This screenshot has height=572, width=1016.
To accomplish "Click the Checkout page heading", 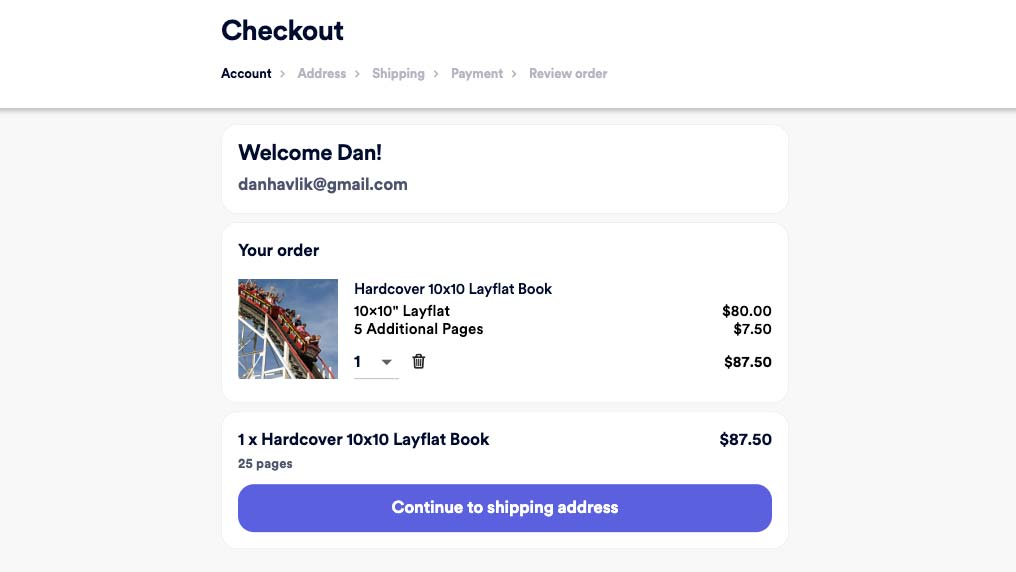I will tap(282, 31).
